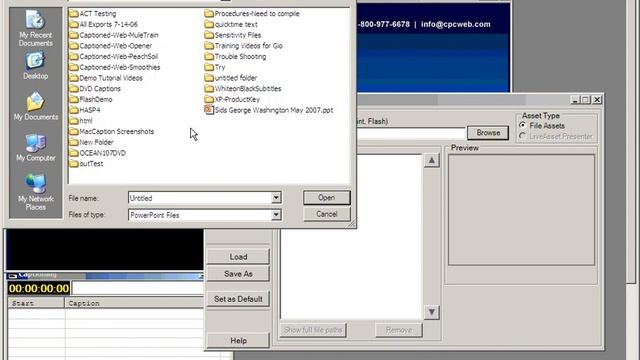Choose LiveAsset Presenter radio option

tap(522, 136)
